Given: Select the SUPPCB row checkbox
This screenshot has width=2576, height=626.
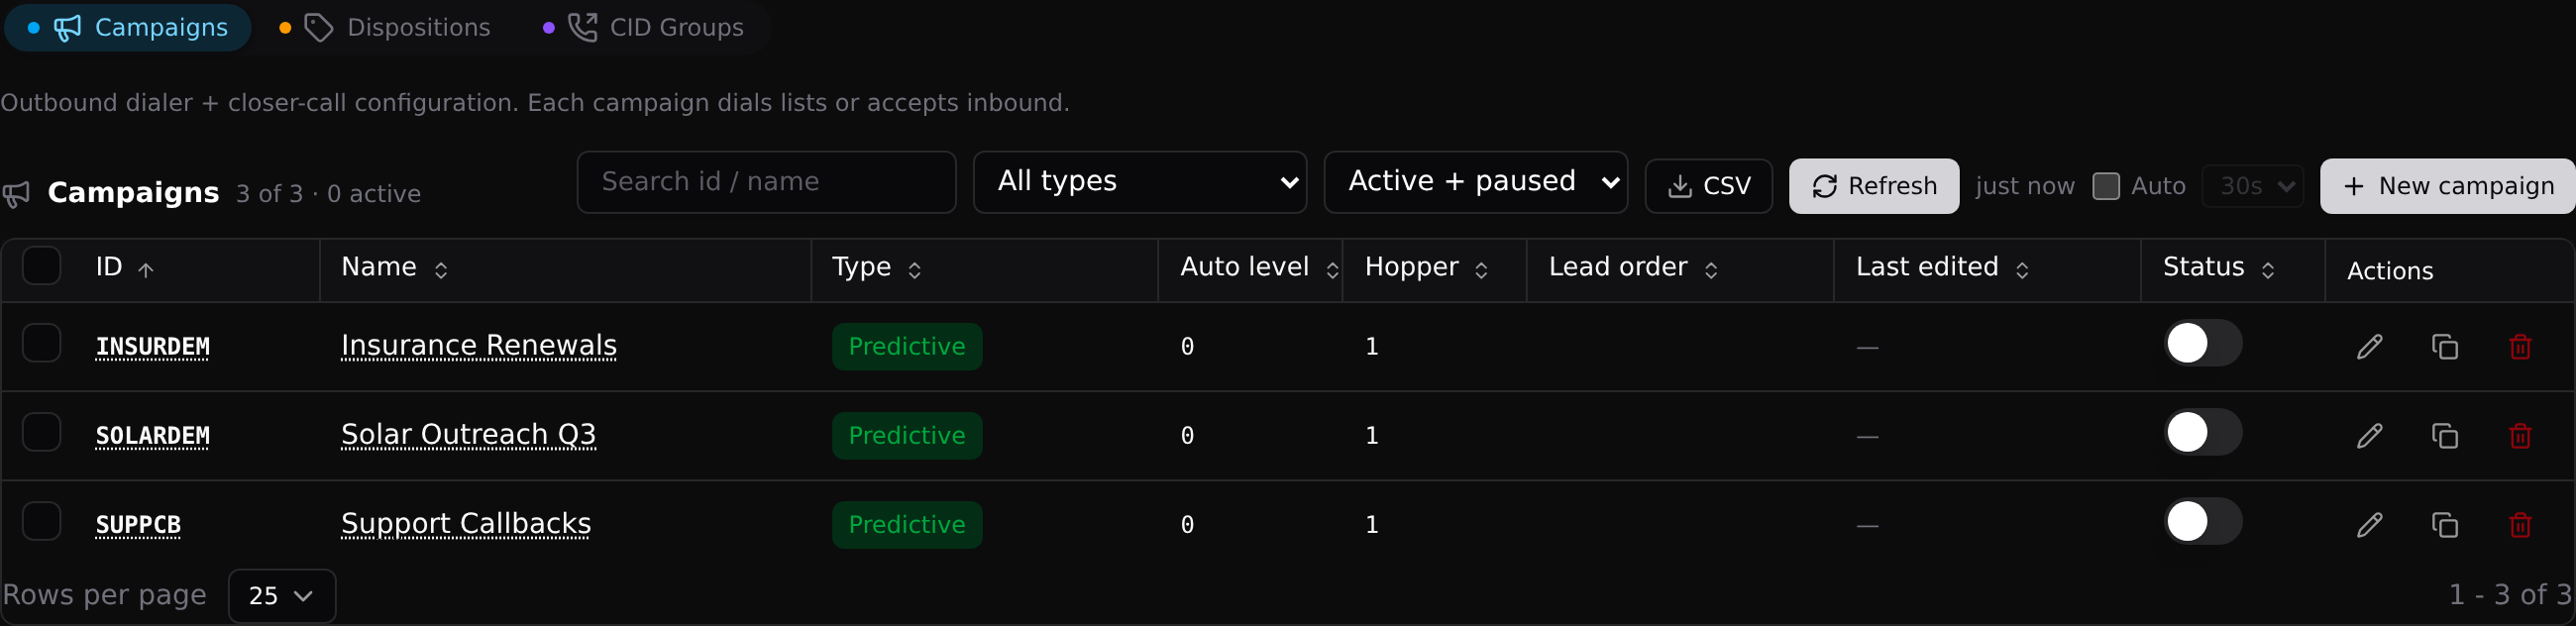Looking at the screenshot, I should point(41,521).
